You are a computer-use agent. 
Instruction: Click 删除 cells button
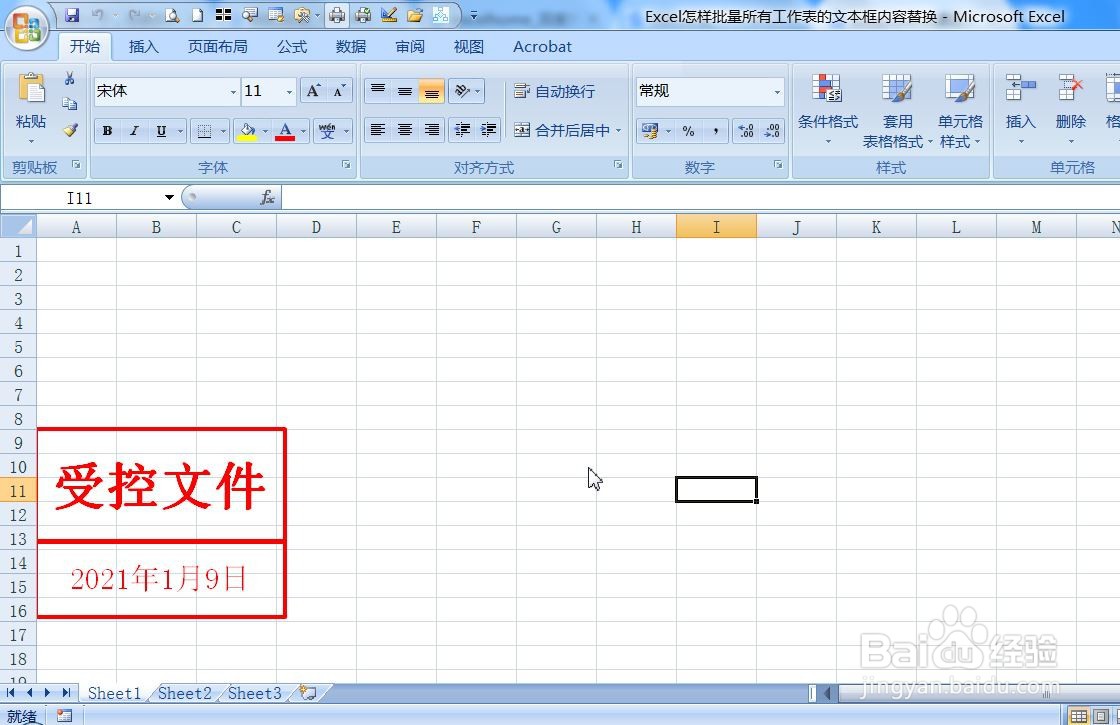(x=1070, y=109)
